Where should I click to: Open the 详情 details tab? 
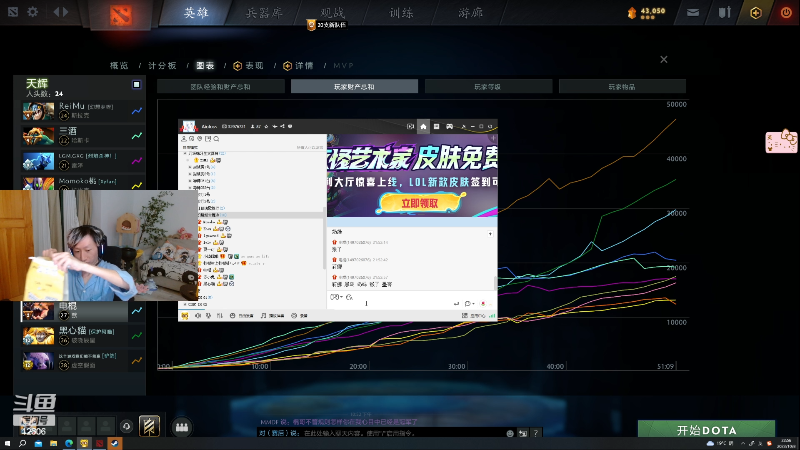coord(298,65)
